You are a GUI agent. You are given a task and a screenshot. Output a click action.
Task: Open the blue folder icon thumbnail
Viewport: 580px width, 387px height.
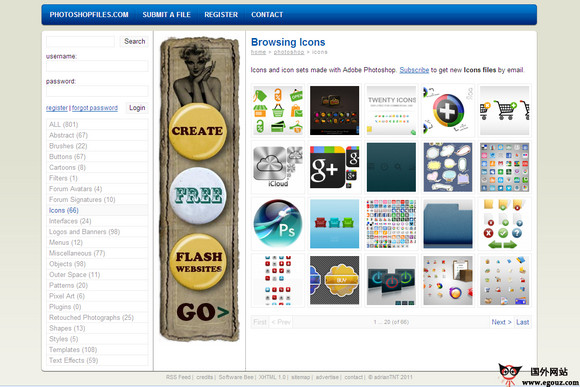(x=448, y=224)
